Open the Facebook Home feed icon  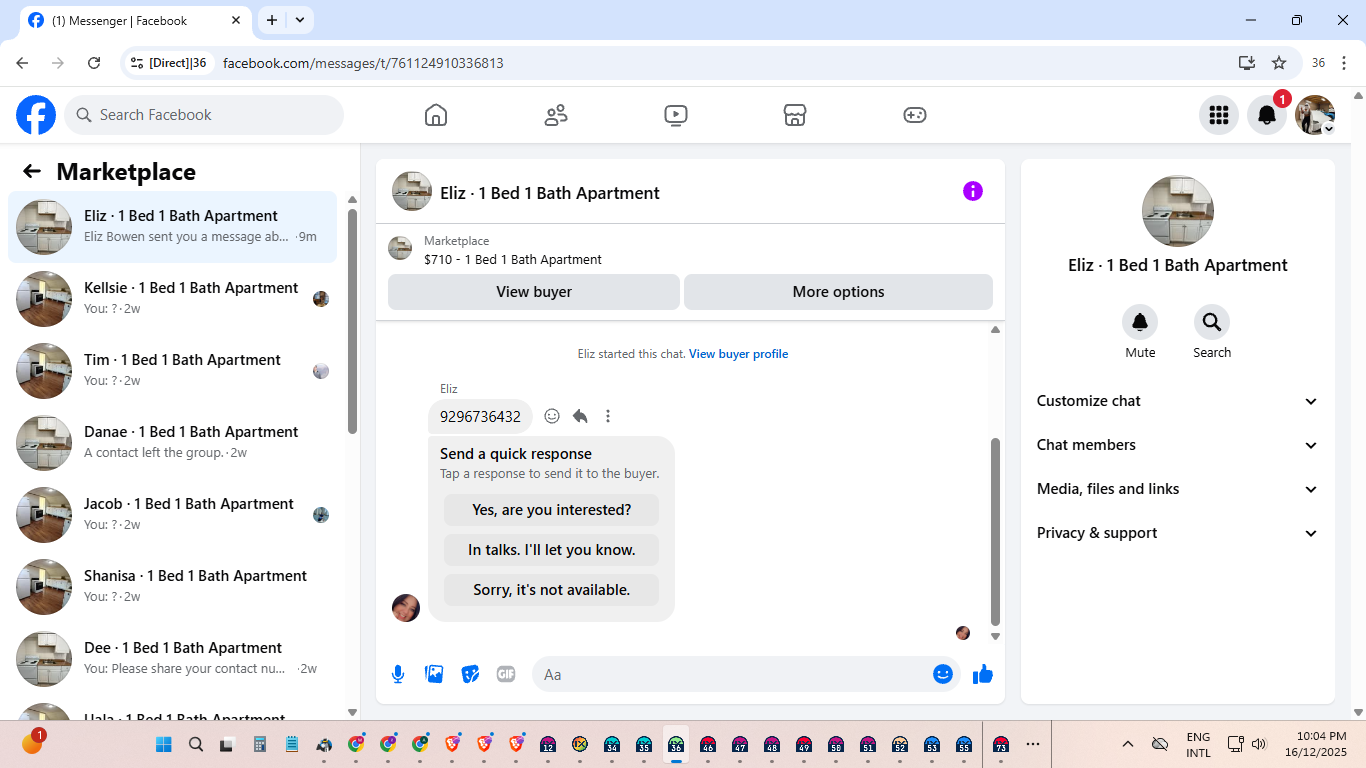[436, 115]
